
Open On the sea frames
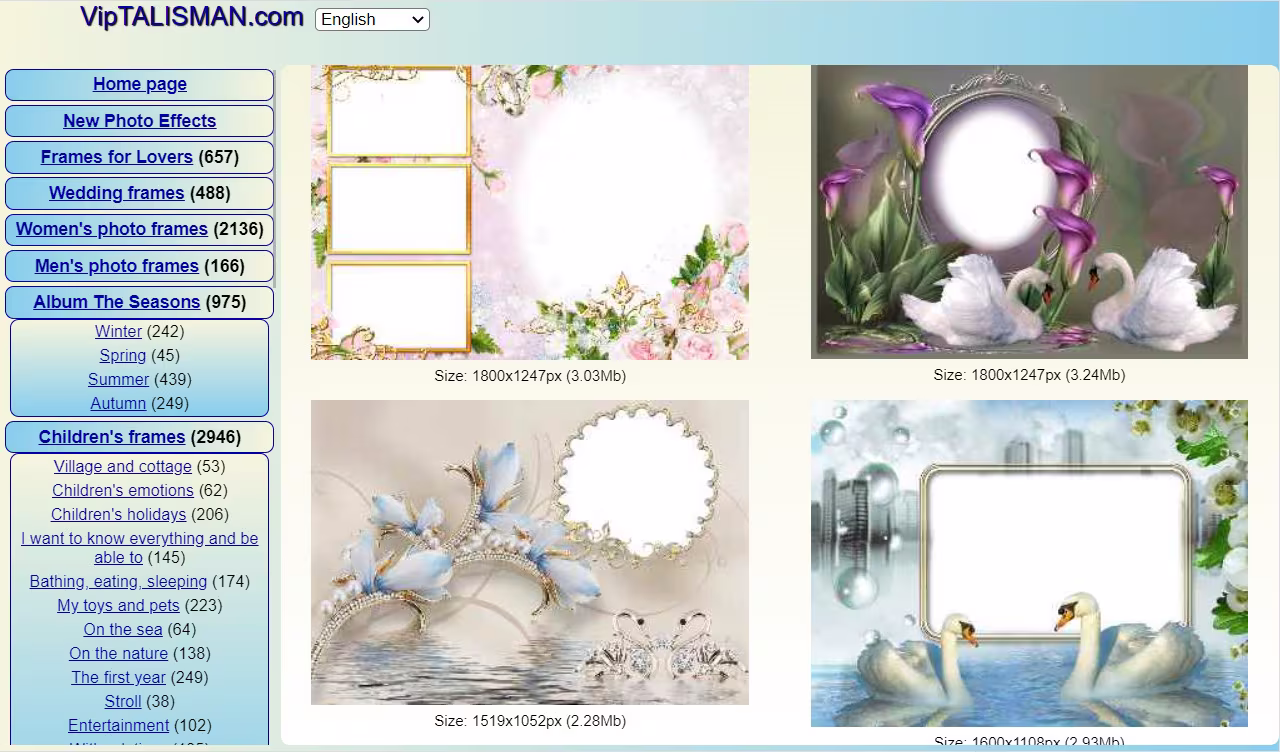(123, 629)
